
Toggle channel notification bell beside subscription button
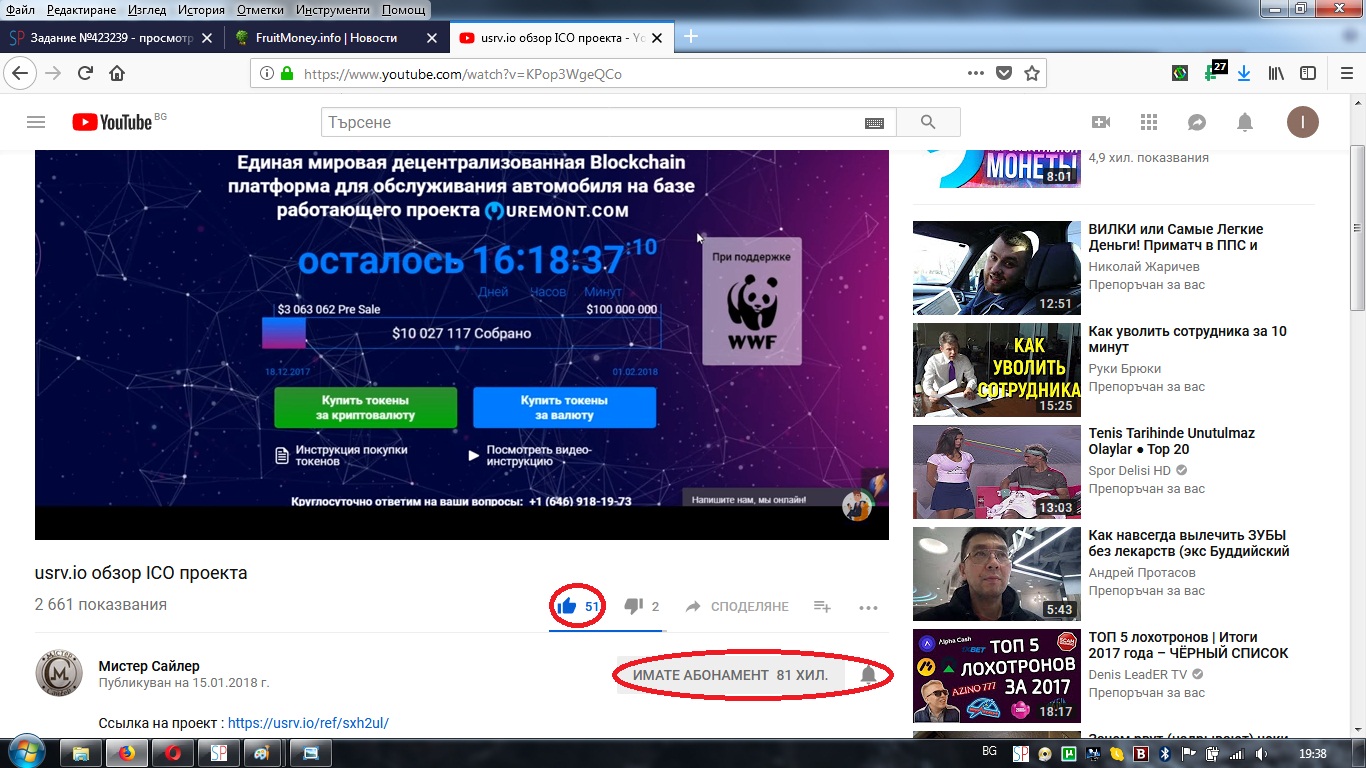click(869, 675)
